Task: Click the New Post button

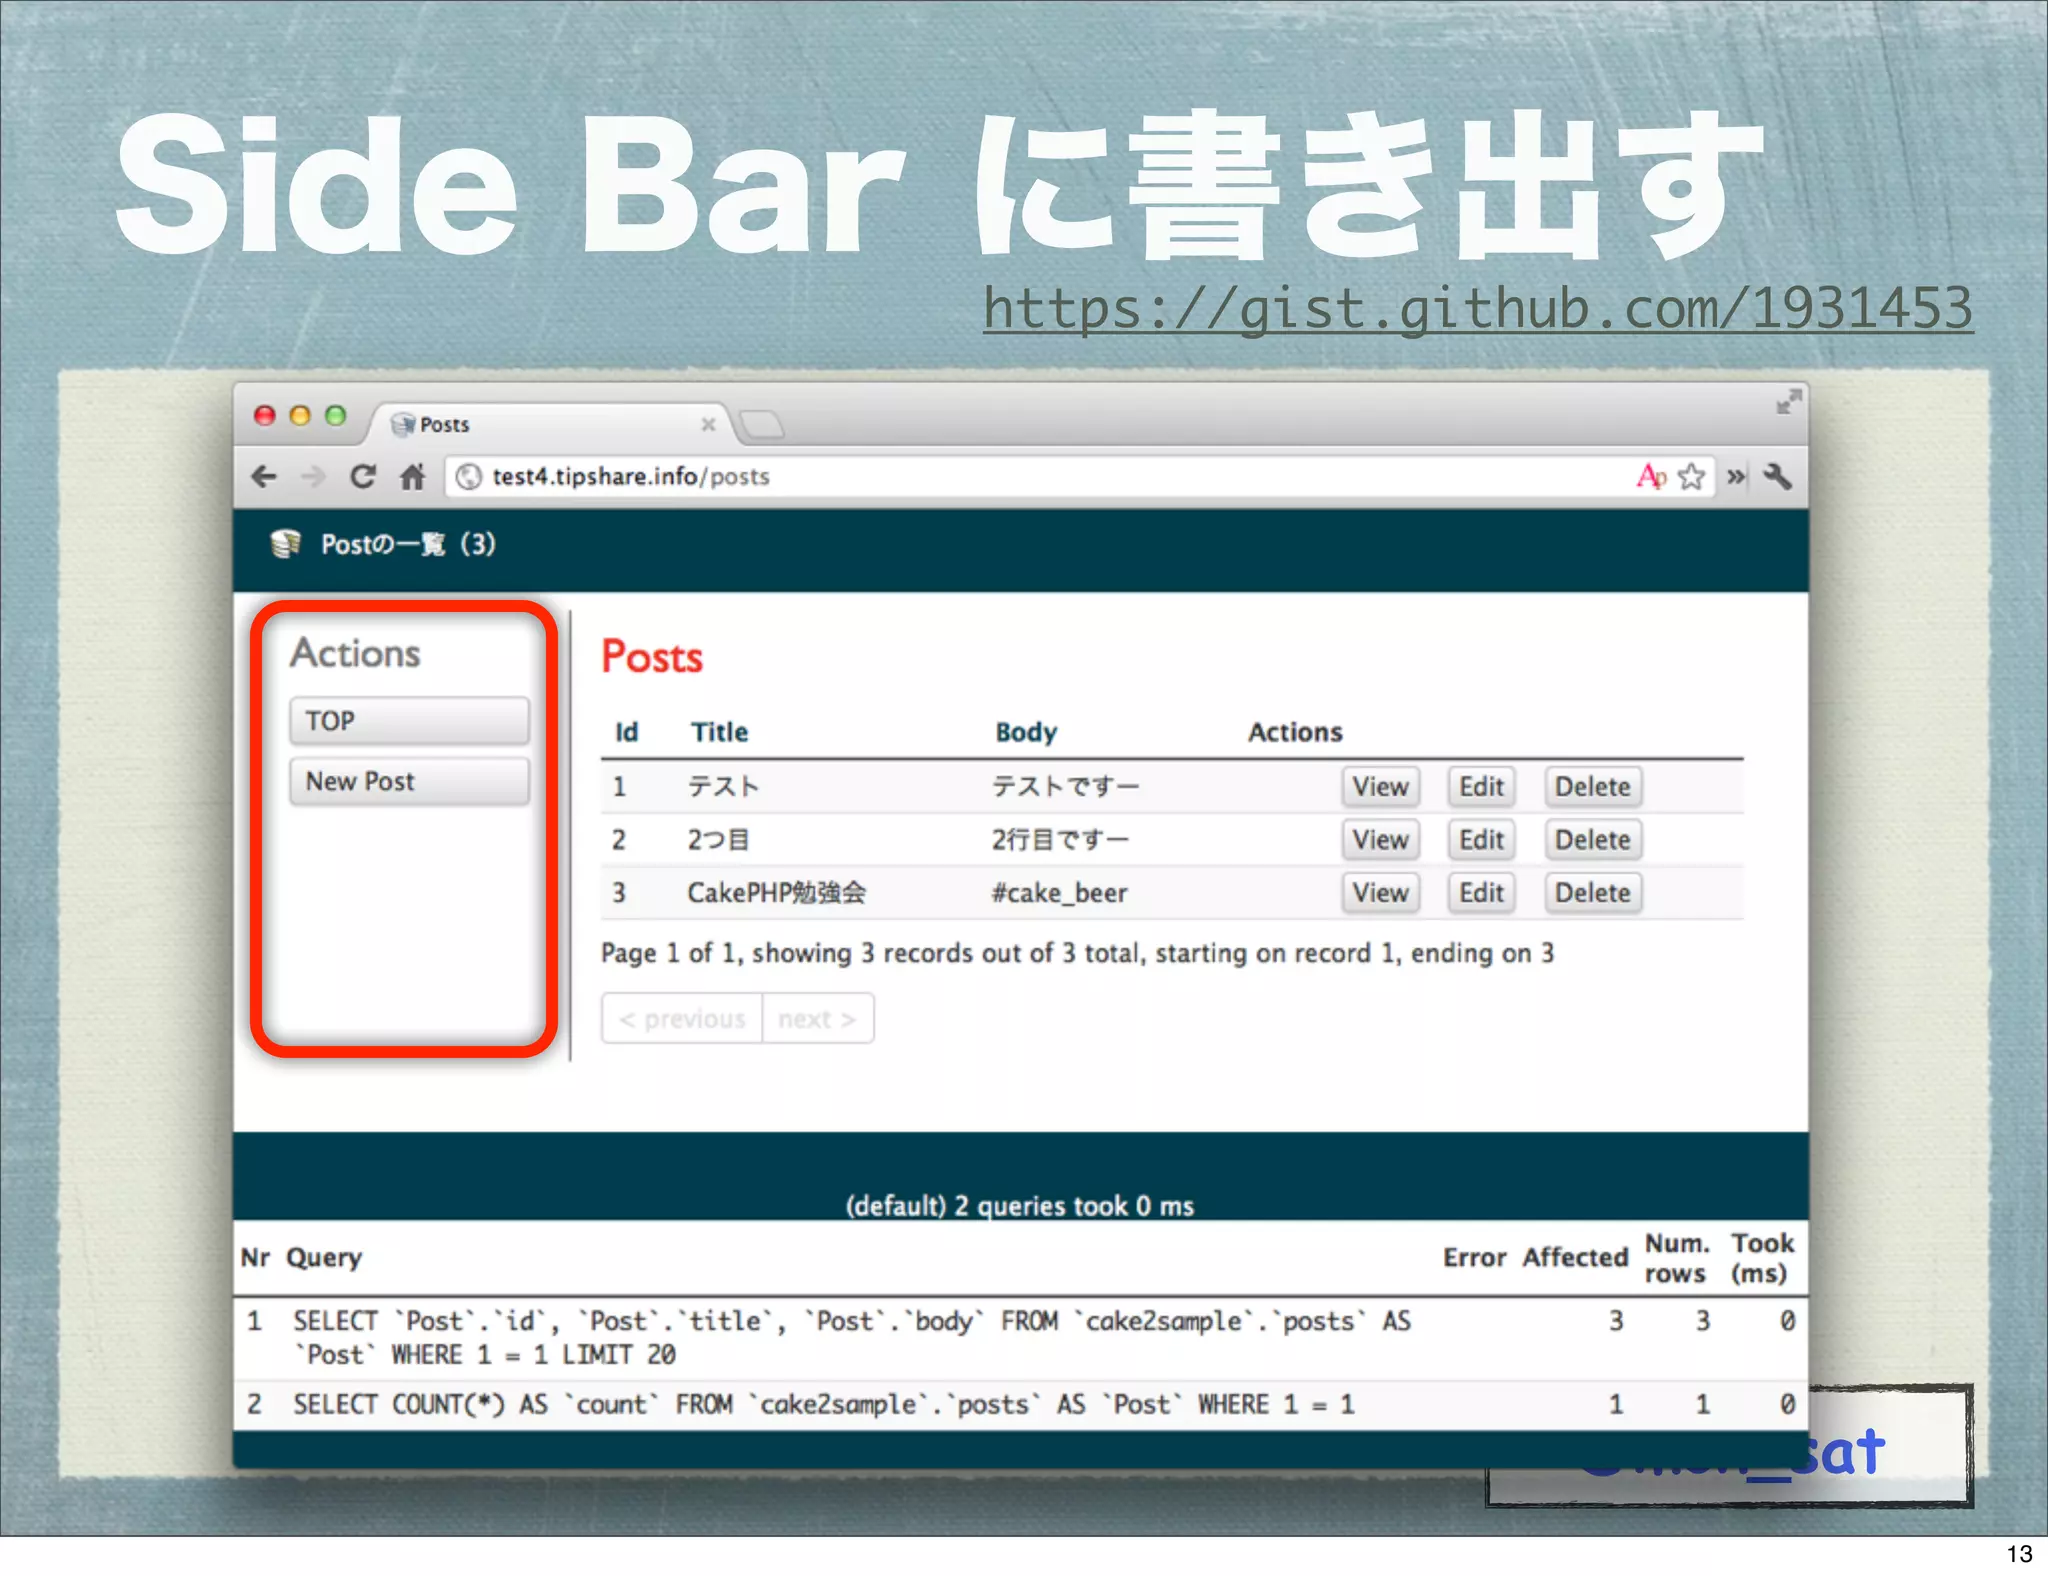Action: (409, 781)
